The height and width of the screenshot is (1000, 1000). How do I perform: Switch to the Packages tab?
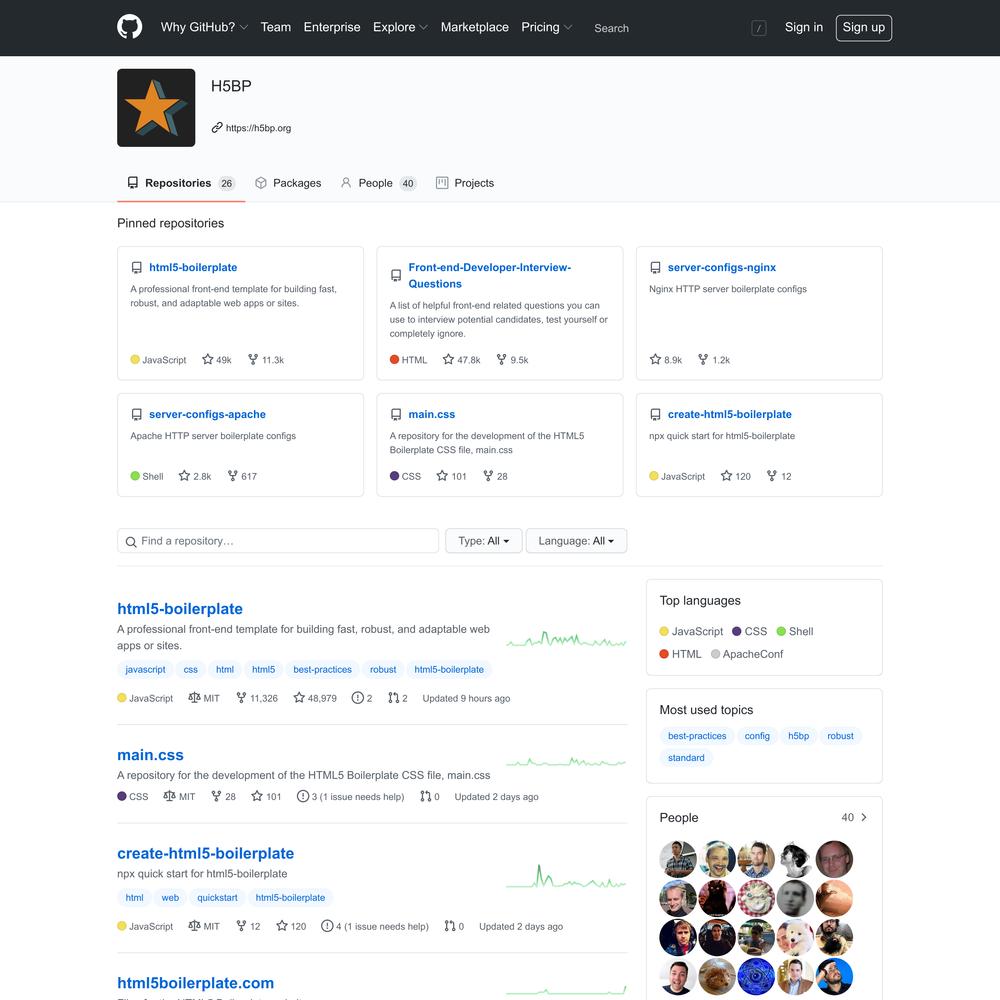coord(288,183)
